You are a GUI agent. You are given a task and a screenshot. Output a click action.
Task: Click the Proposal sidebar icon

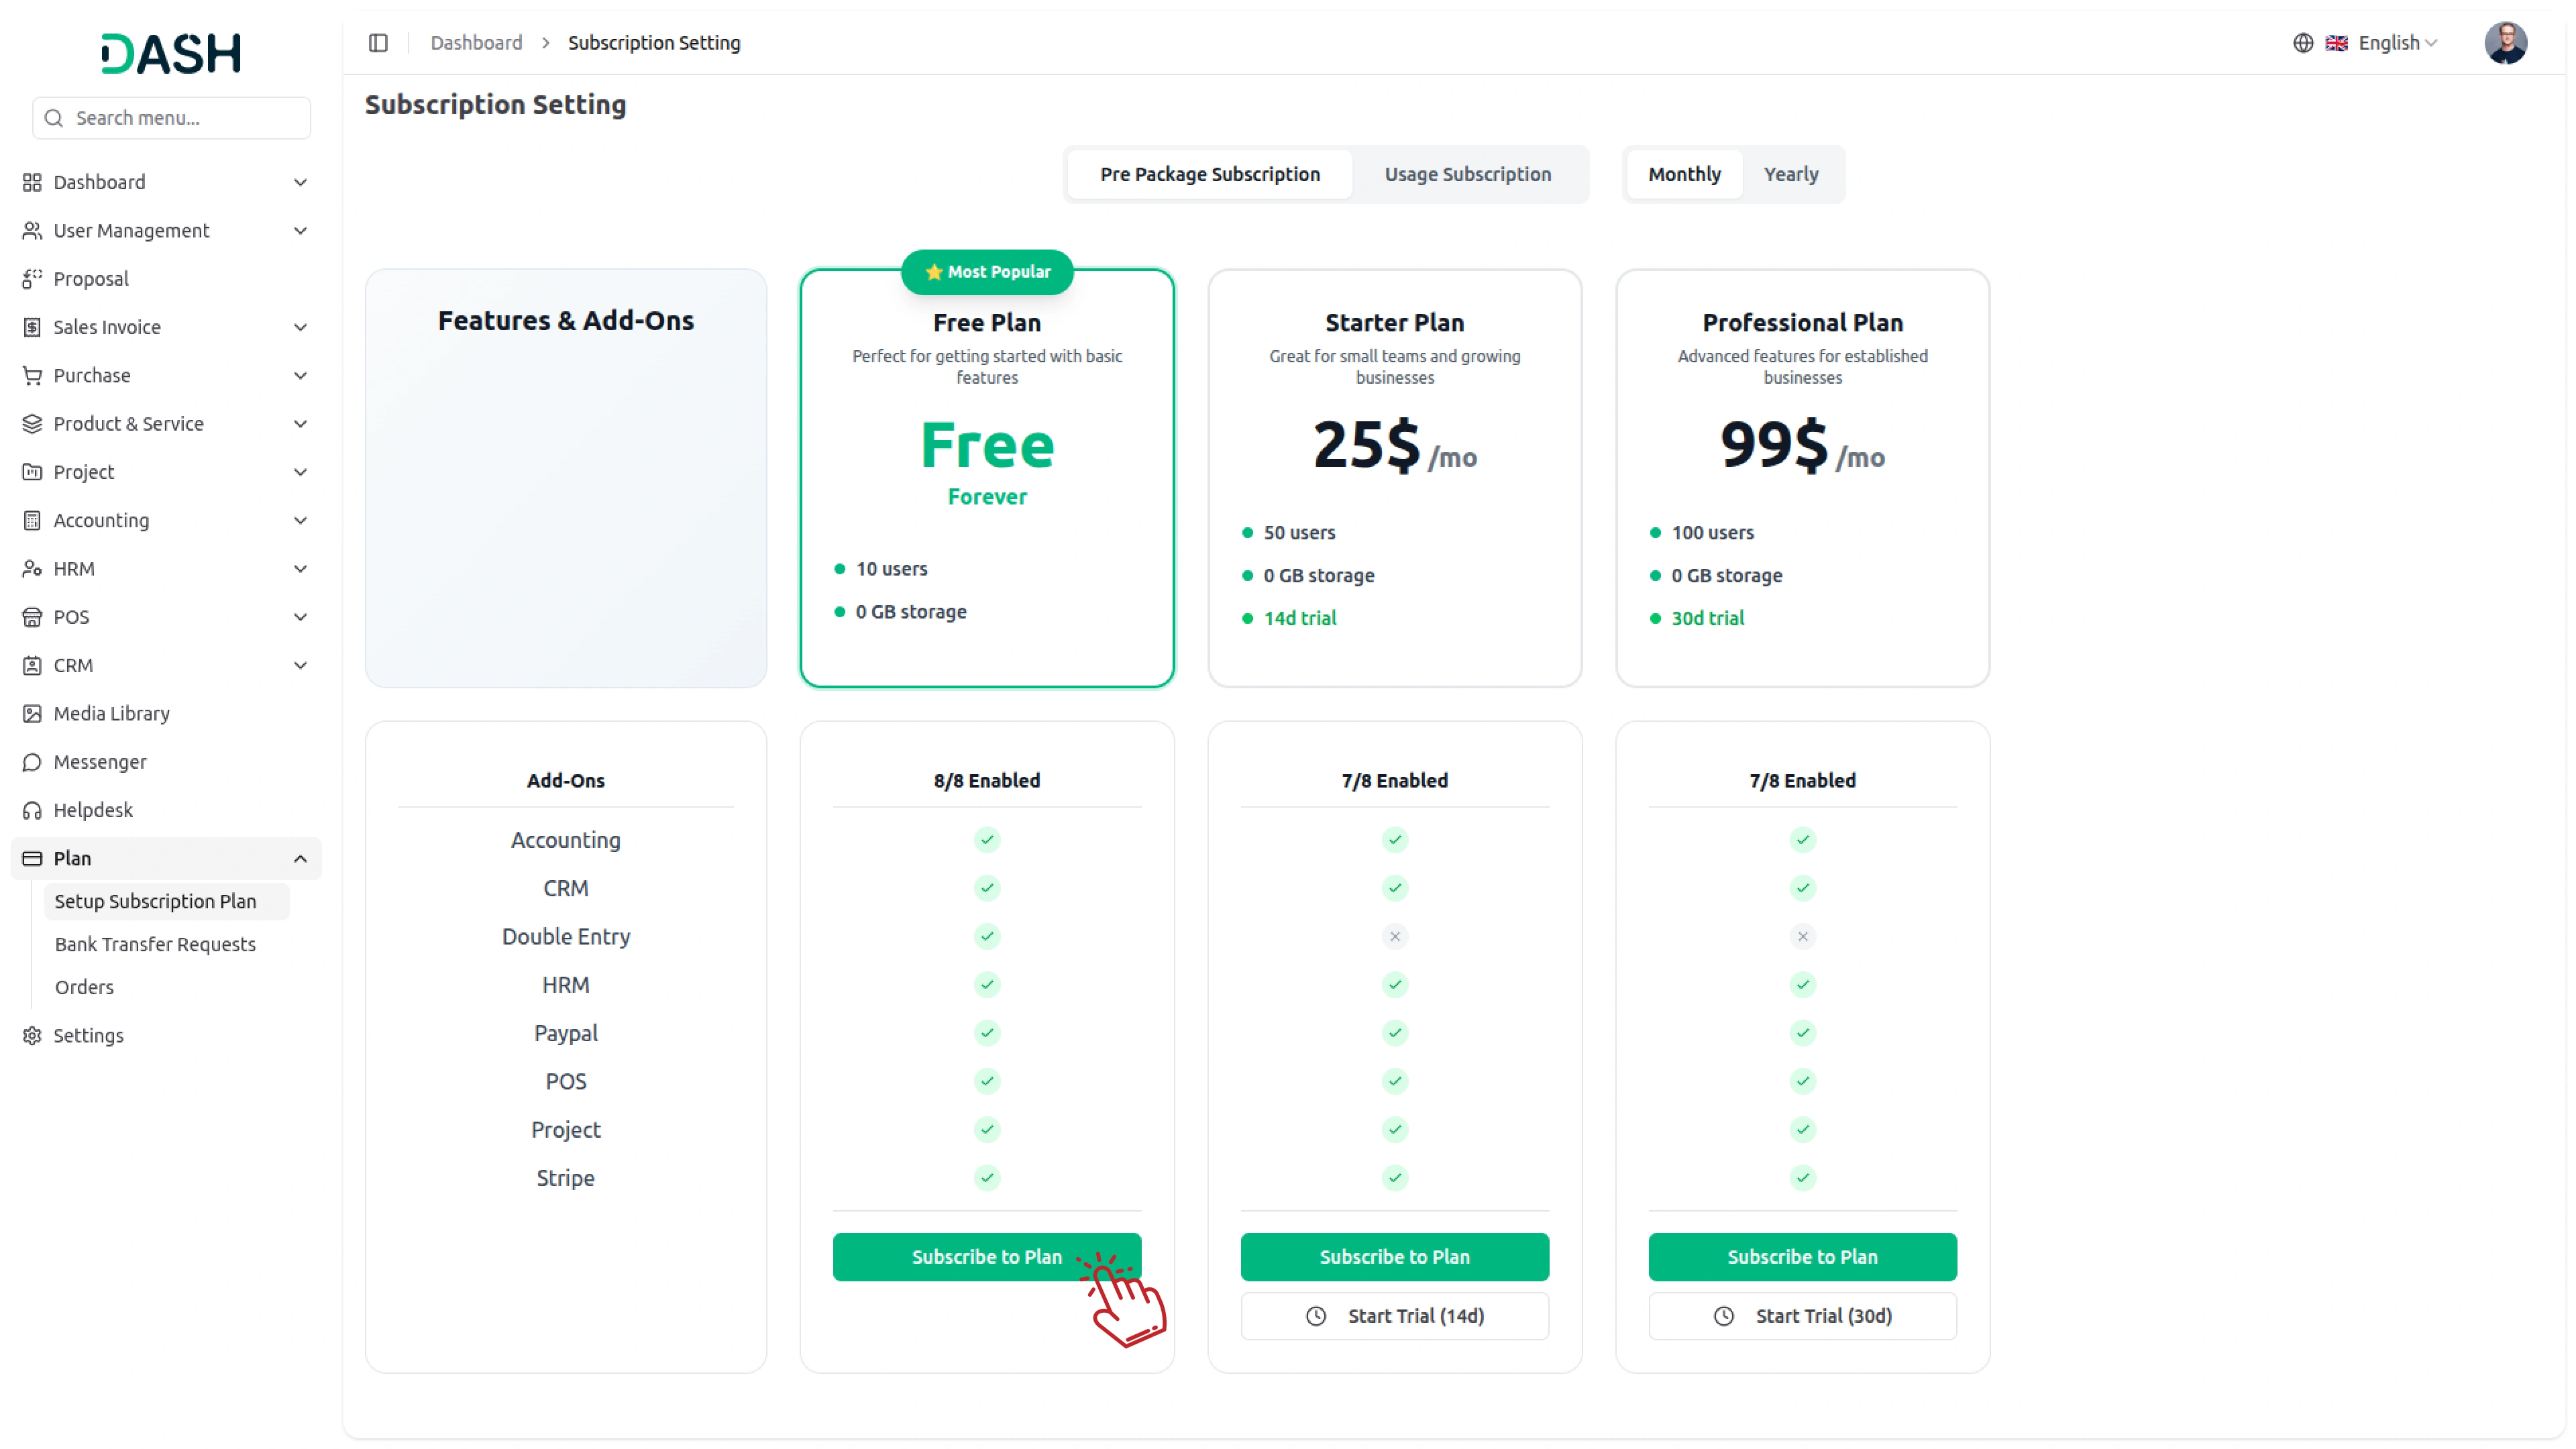[x=32, y=279]
